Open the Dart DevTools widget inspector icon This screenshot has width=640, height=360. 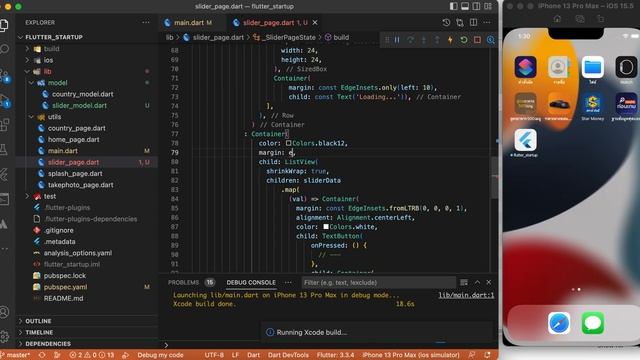click(x=491, y=40)
